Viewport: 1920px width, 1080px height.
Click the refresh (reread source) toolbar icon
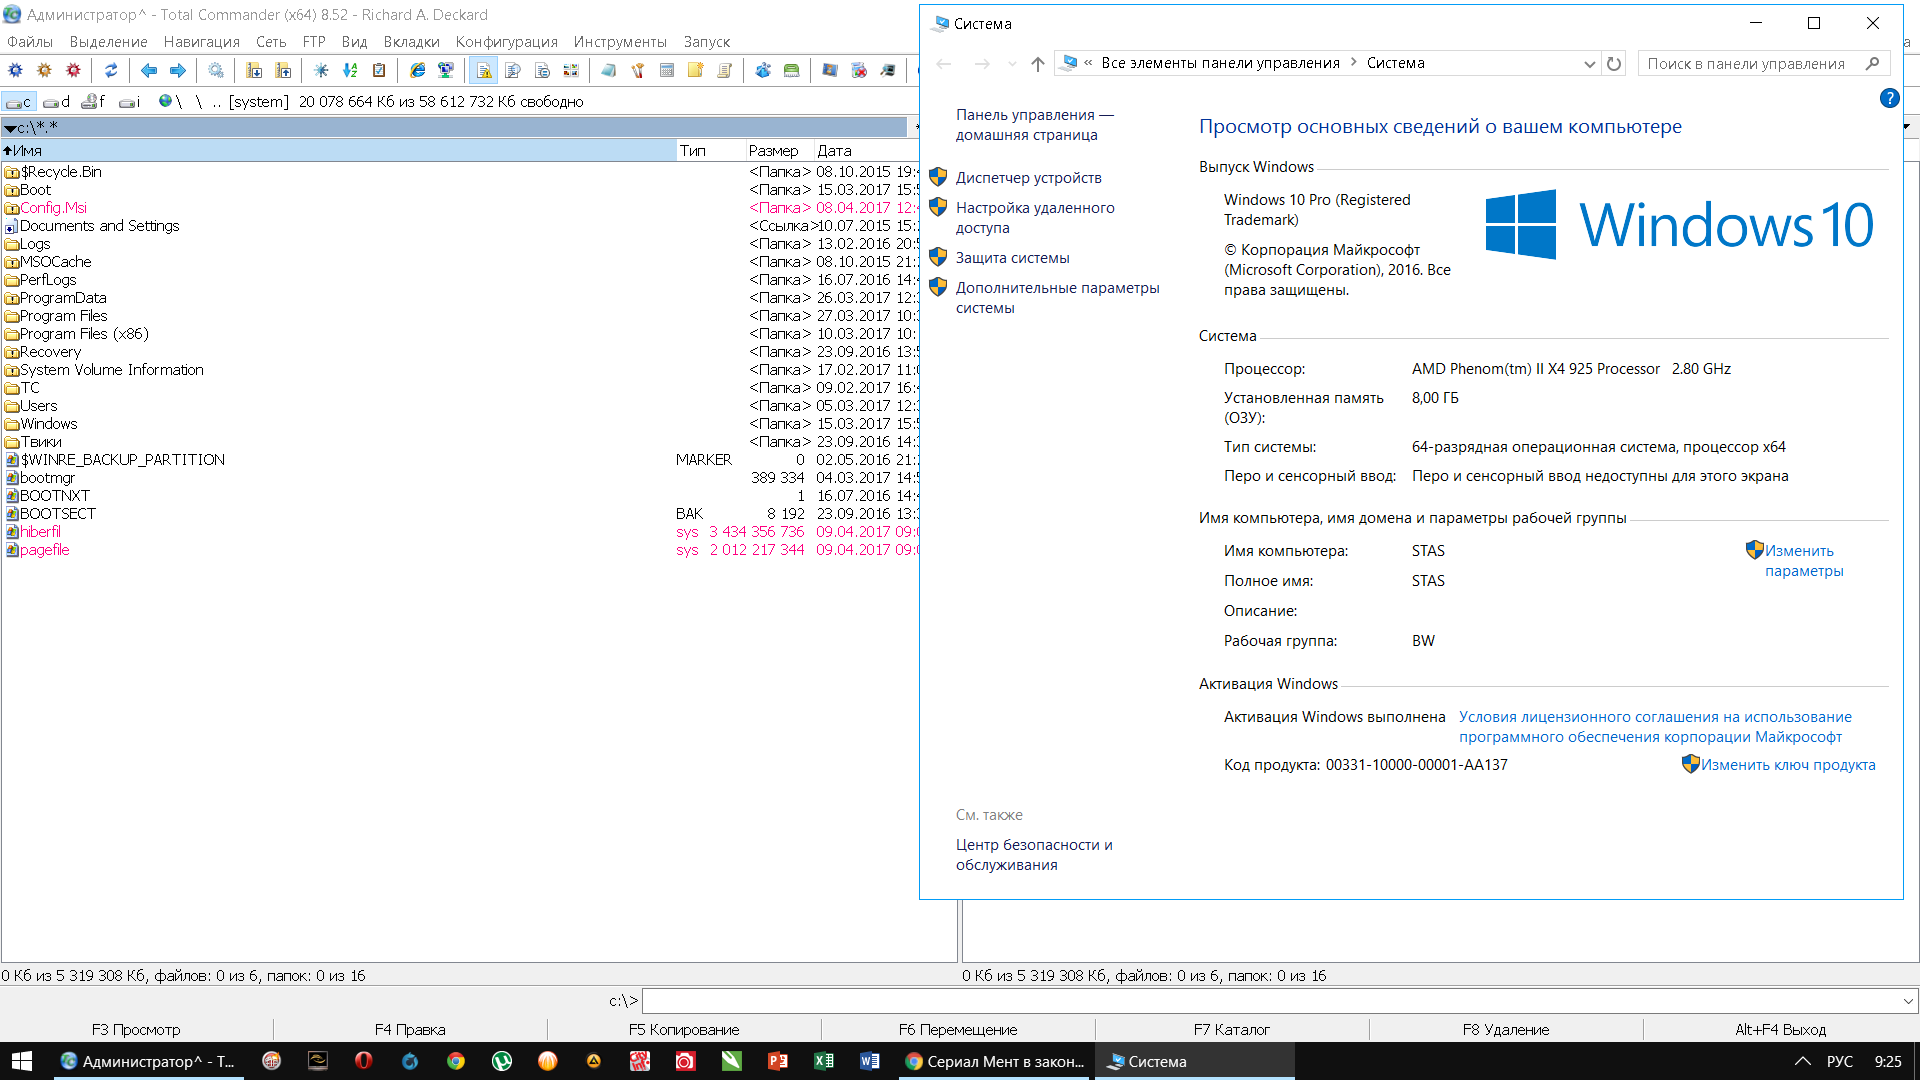point(111,70)
